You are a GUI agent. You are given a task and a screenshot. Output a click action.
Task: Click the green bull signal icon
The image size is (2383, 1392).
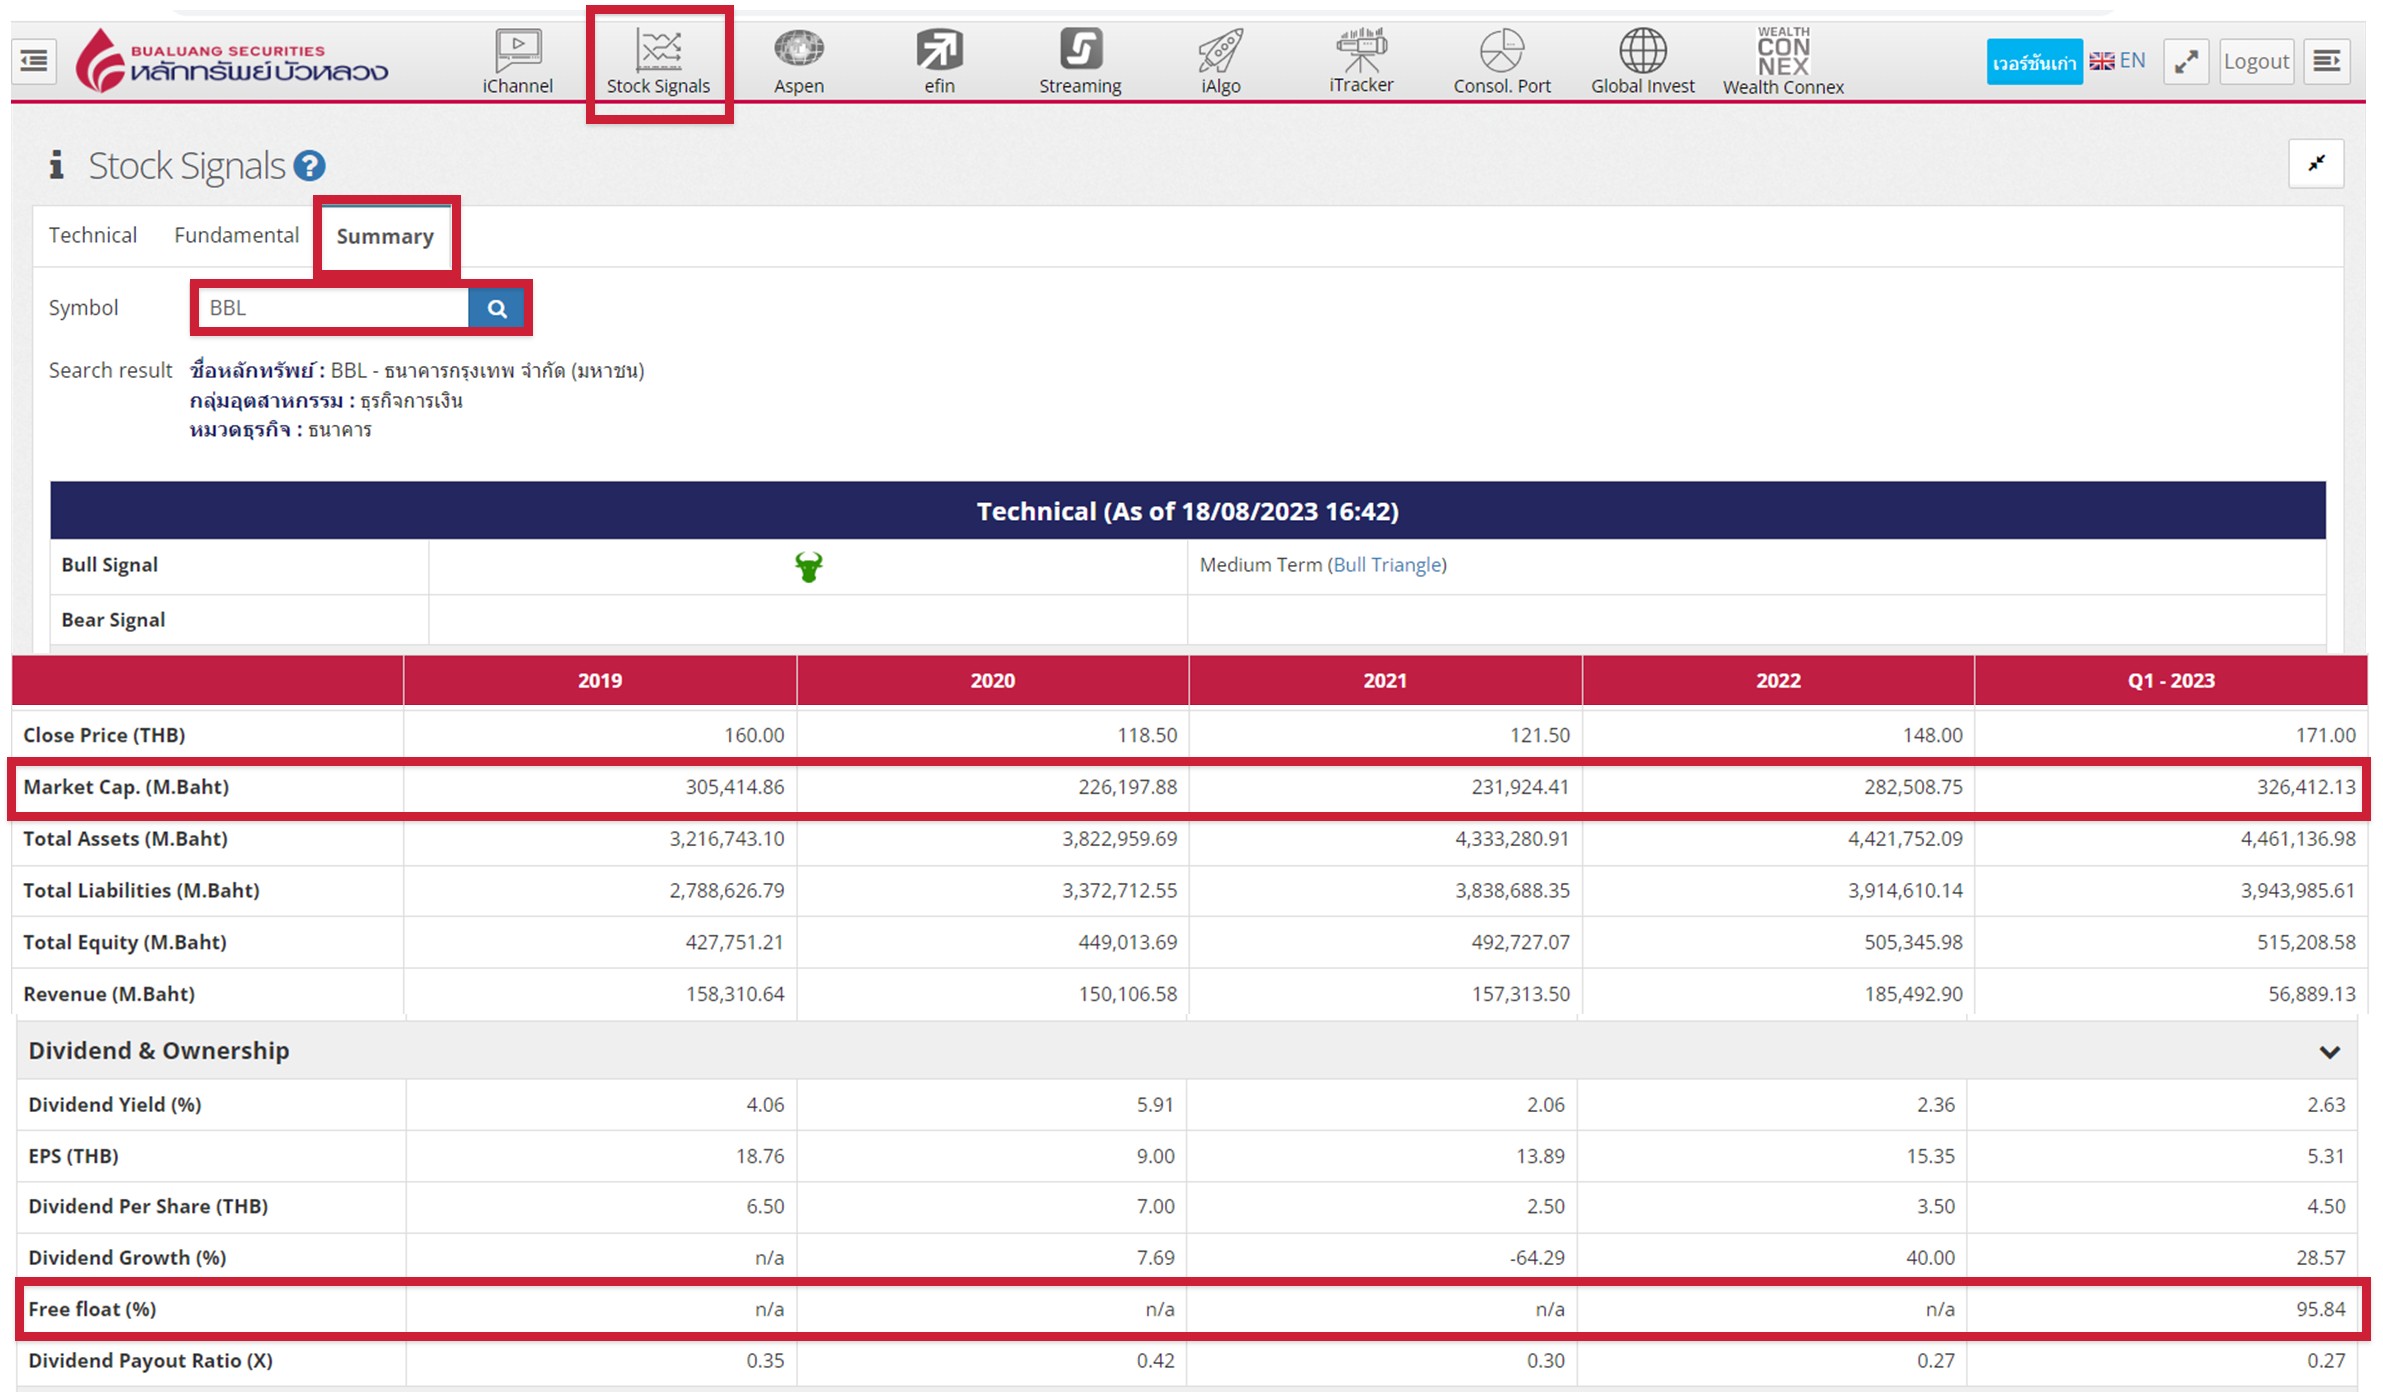[x=808, y=567]
